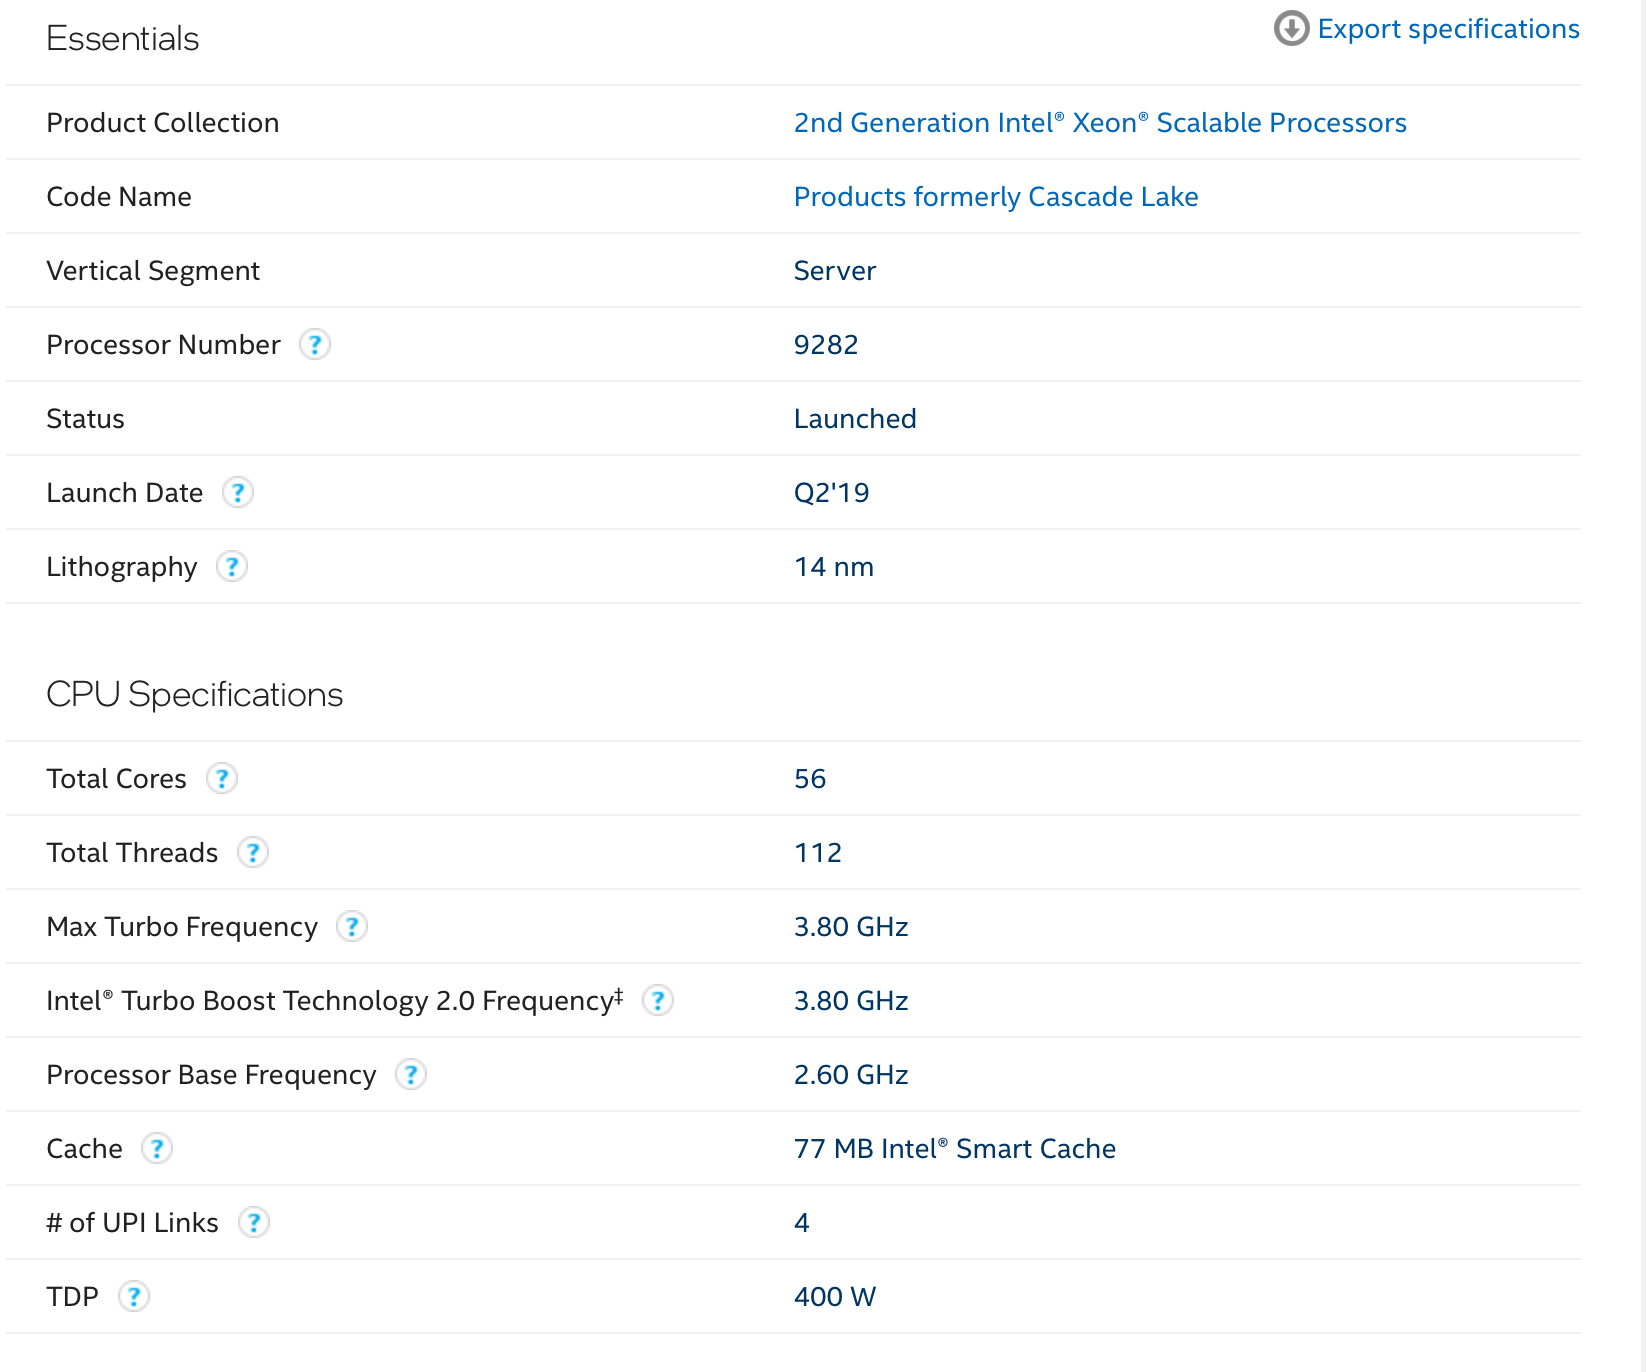Image resolution: width=1646 pixels, height=1372 pixels.
Task: Show help for # of UPI Links
Action: (254, 1222)
